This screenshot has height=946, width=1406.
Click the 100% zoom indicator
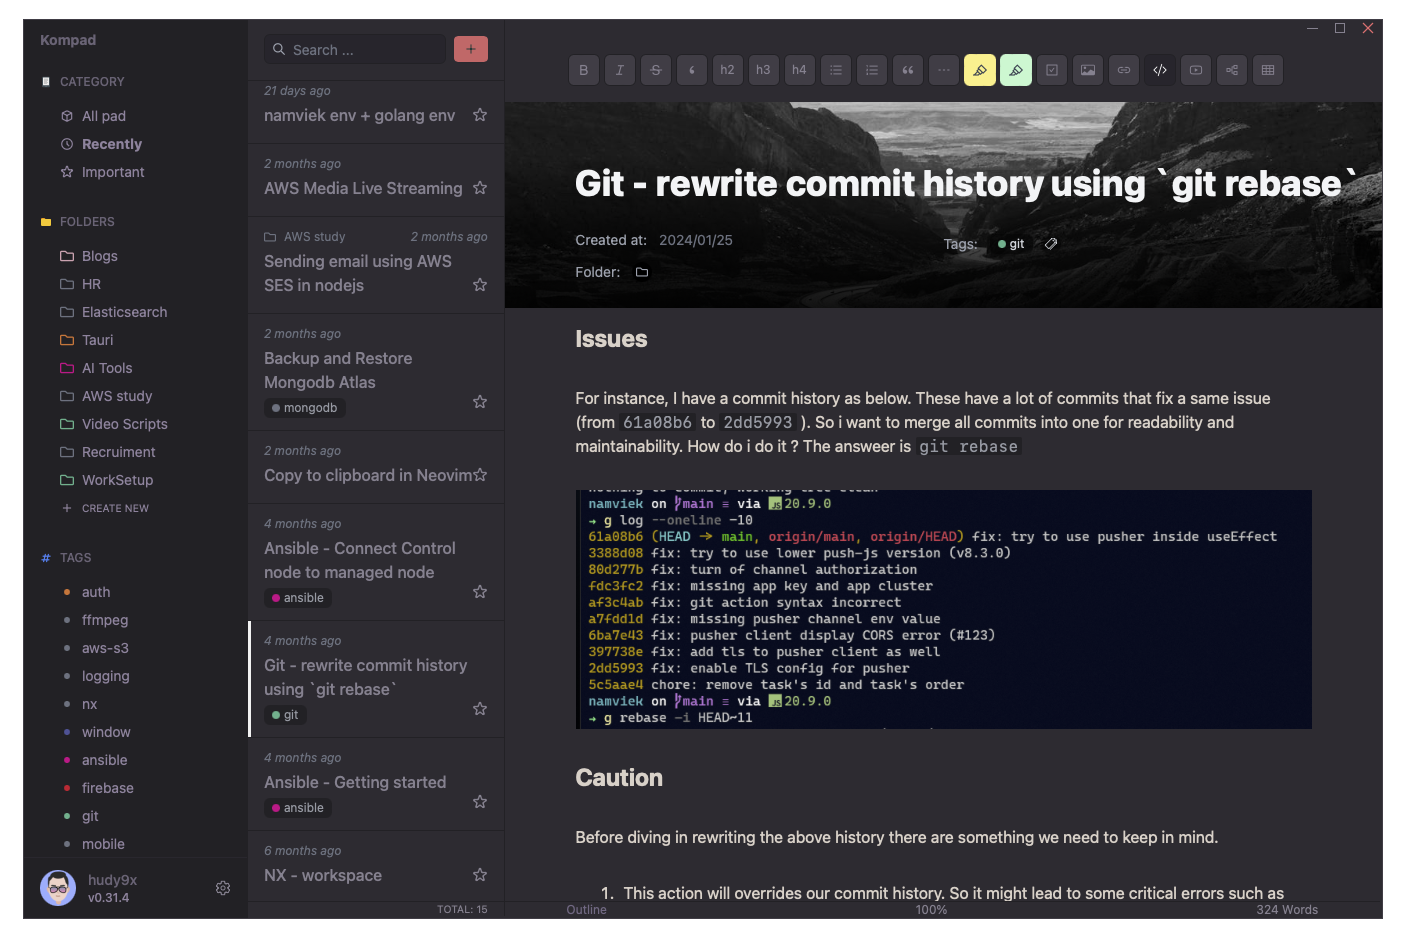(x=931, y=910)
